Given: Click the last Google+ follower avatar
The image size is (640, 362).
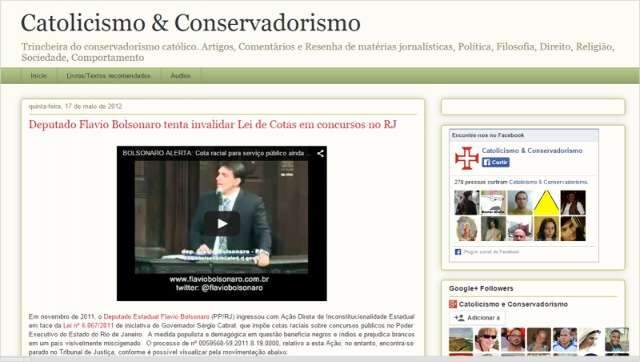Looking at the screenshot, I should coord(617,340).
